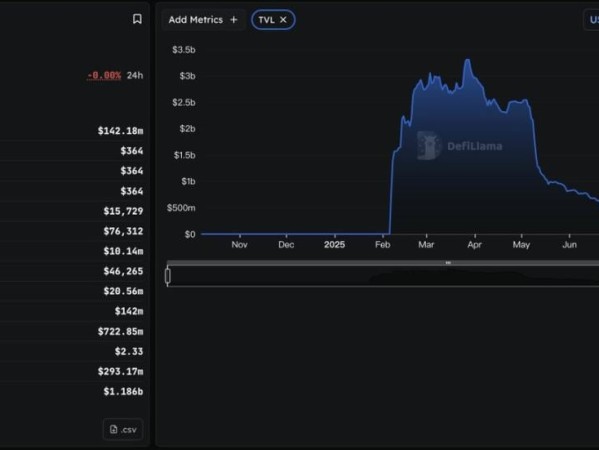This screenshot has width=599, height=450.
Task: Select the $10.14m value
Action: pos(123,251)
